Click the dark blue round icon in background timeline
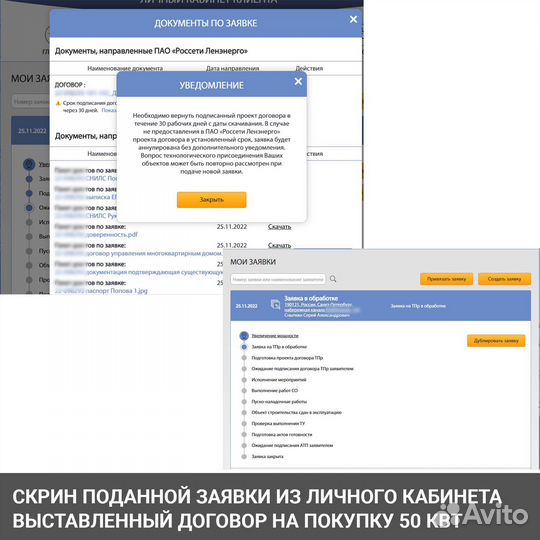This screenshot has width=540, height=540. (x=29, y=164)
